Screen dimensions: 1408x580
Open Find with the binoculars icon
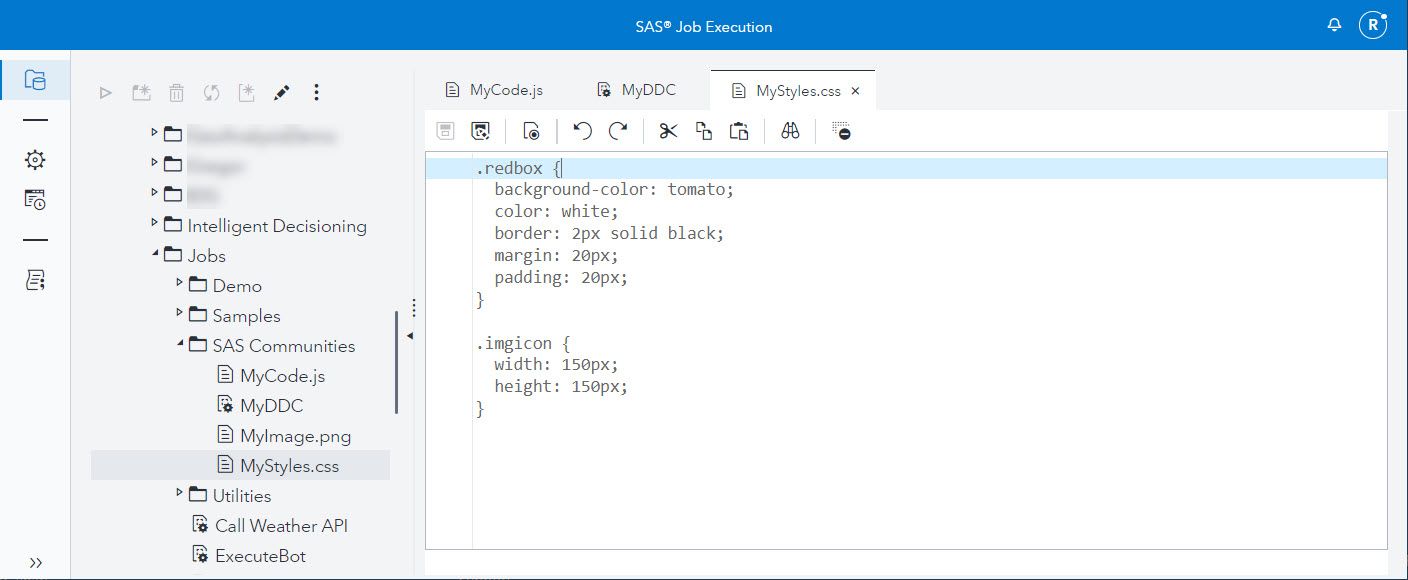tap(790, 131)
